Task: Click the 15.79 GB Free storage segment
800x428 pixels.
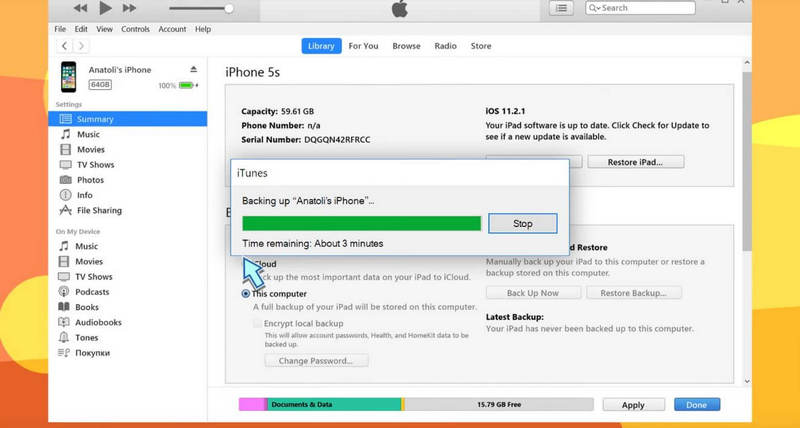Action: pyautogui.click(x=499, y=405)
